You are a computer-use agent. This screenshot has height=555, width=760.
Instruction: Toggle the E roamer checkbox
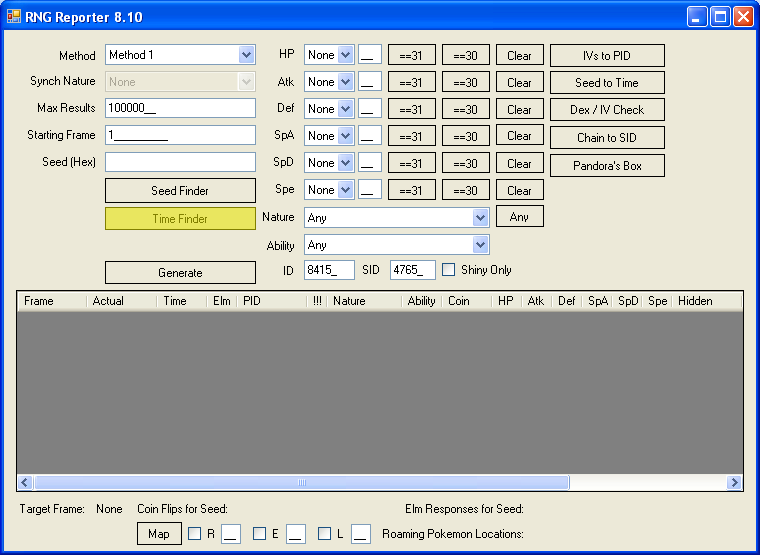tap(260, 534)
